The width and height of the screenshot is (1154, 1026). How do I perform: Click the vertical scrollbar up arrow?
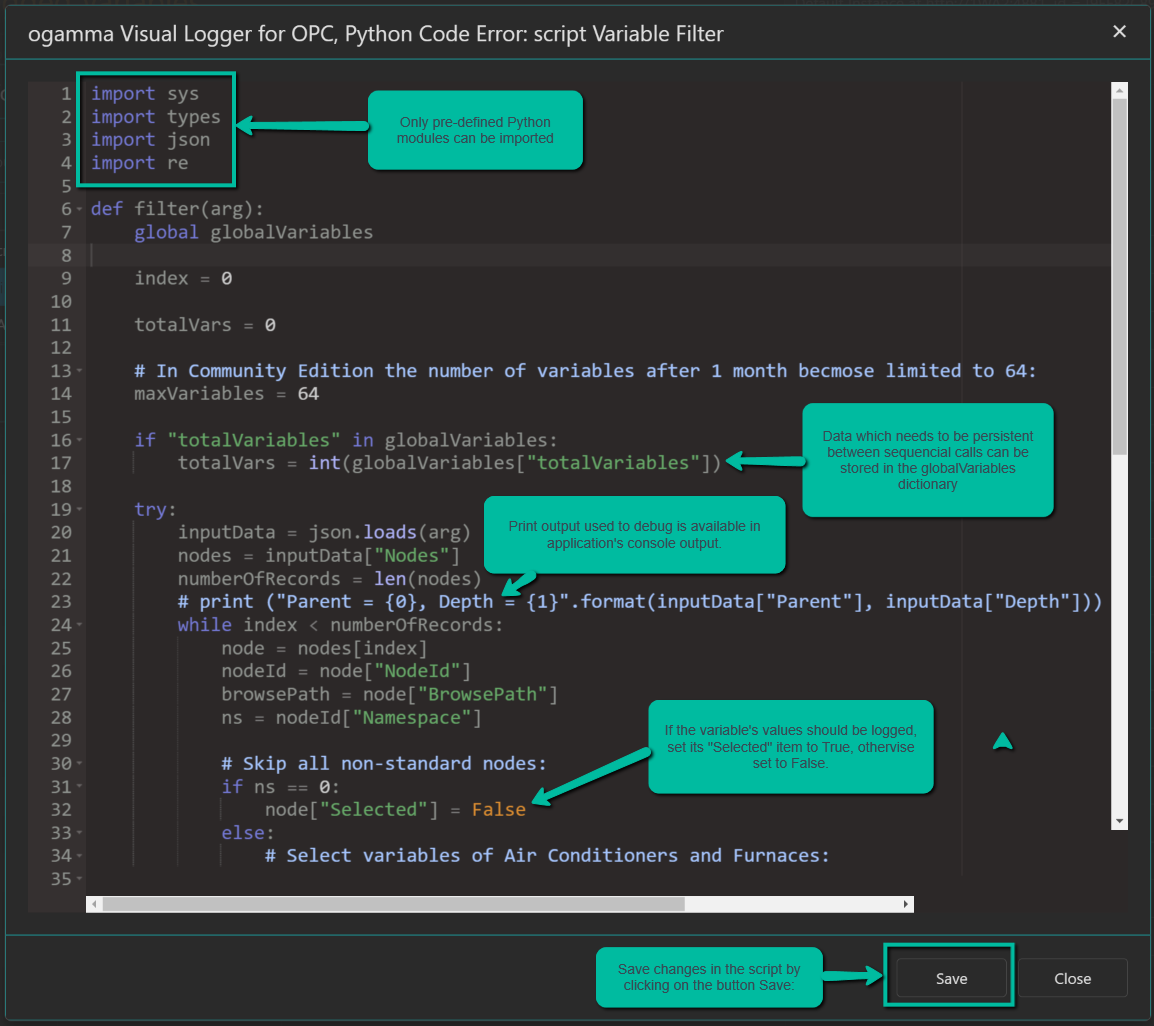point(1120,90)
